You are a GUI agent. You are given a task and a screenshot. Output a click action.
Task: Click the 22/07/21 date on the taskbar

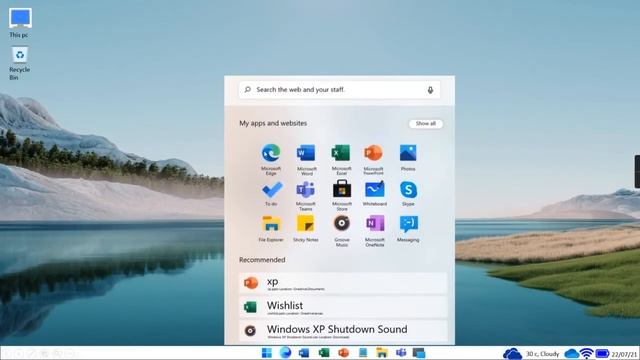pyautogui.click(x=624, y=354)
